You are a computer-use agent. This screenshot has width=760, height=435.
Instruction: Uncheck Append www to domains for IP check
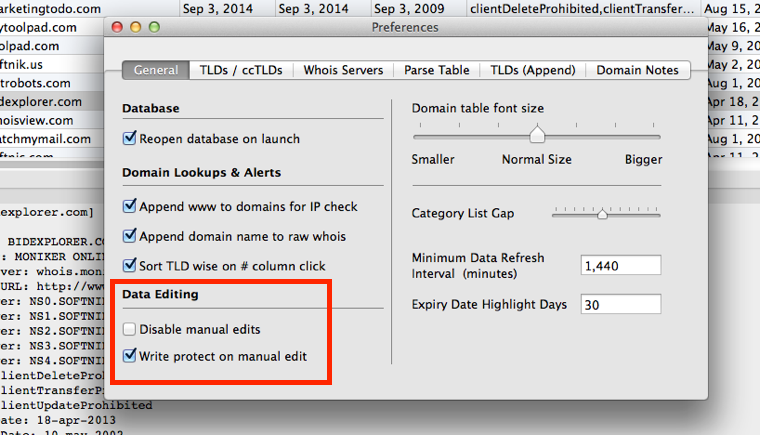click(129, 206)
